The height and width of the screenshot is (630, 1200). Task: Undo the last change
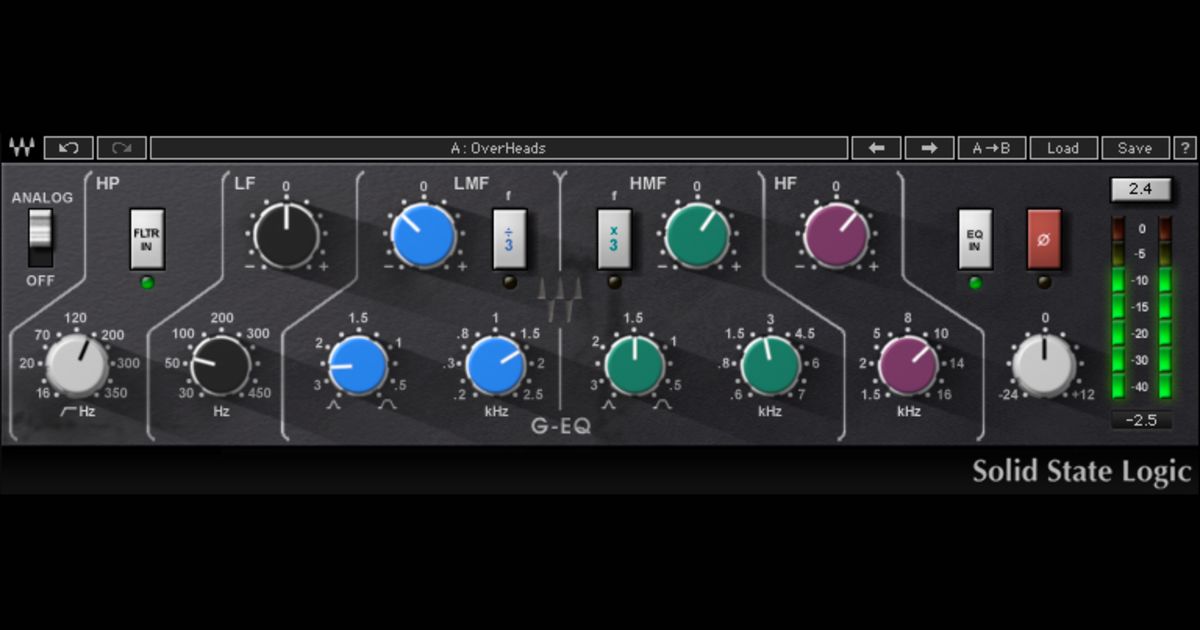pos(68,148)
